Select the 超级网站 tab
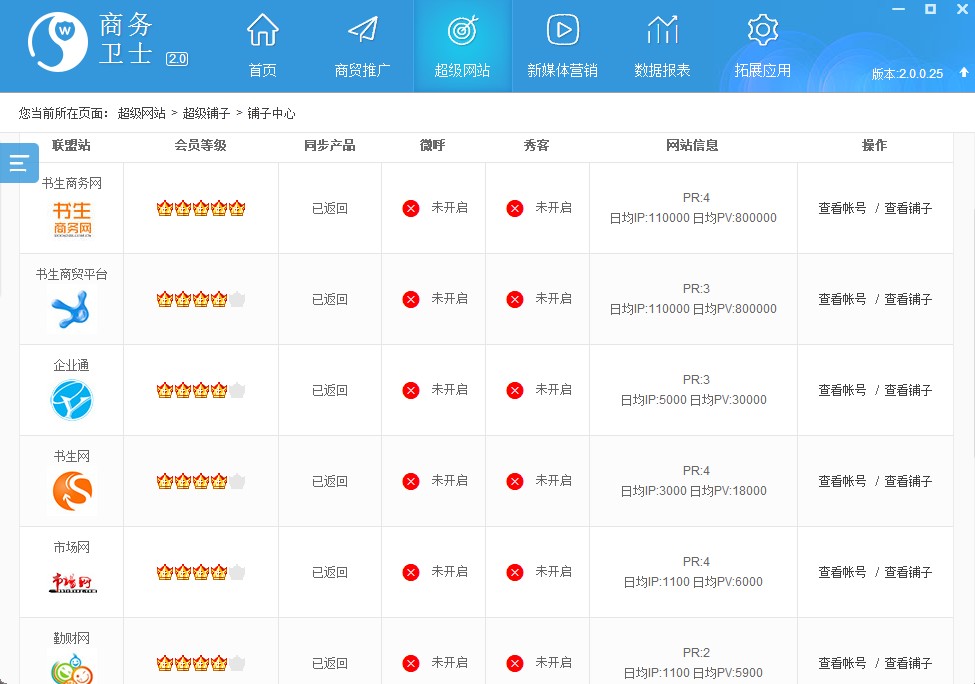The width and height of the screenshot is (975, 684). (462, 46)
